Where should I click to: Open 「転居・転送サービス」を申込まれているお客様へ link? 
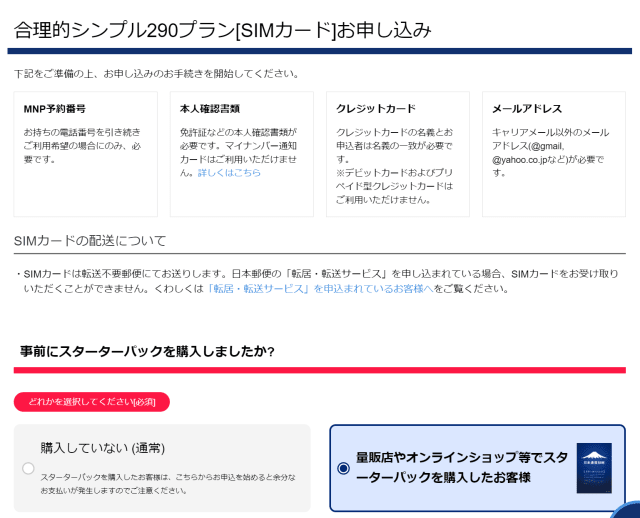[320, 289]
